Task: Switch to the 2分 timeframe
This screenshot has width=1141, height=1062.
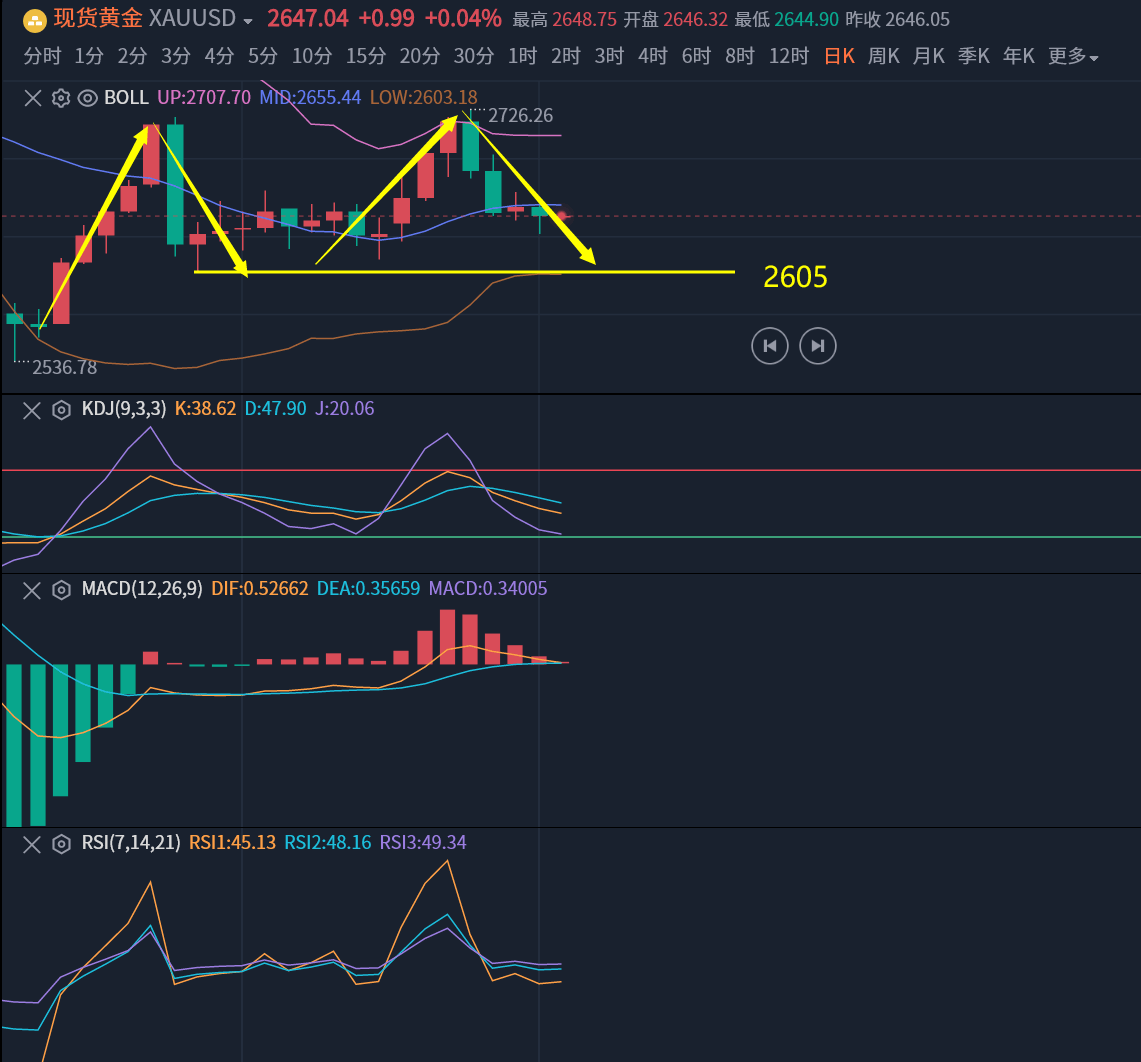Action: pos(132,56)
